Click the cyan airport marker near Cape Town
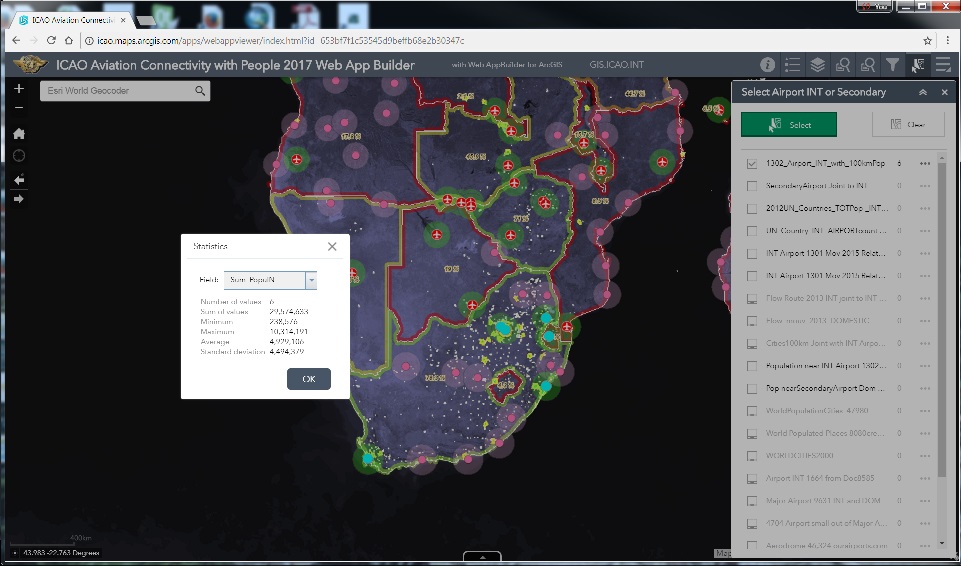Viewport: 961px width, 566px height. [x=368, y=458]
